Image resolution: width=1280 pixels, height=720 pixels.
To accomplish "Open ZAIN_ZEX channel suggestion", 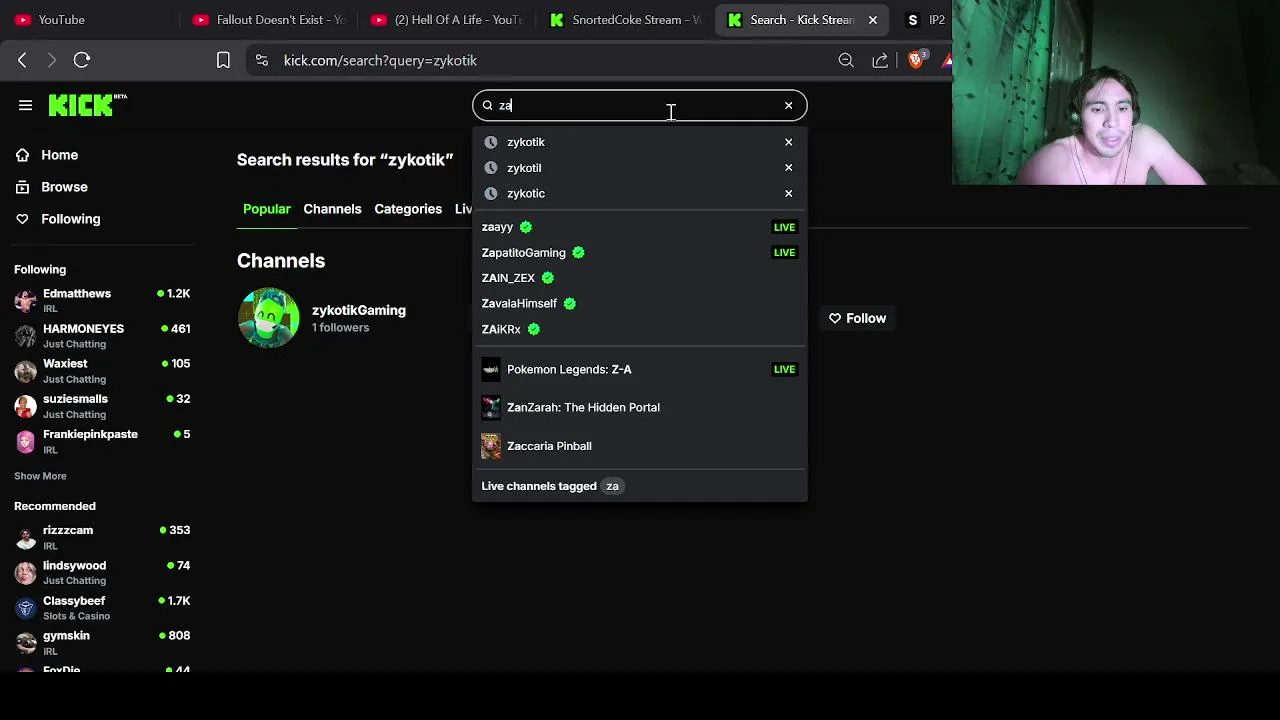I will pyautogui.click(x=639, y=278).
